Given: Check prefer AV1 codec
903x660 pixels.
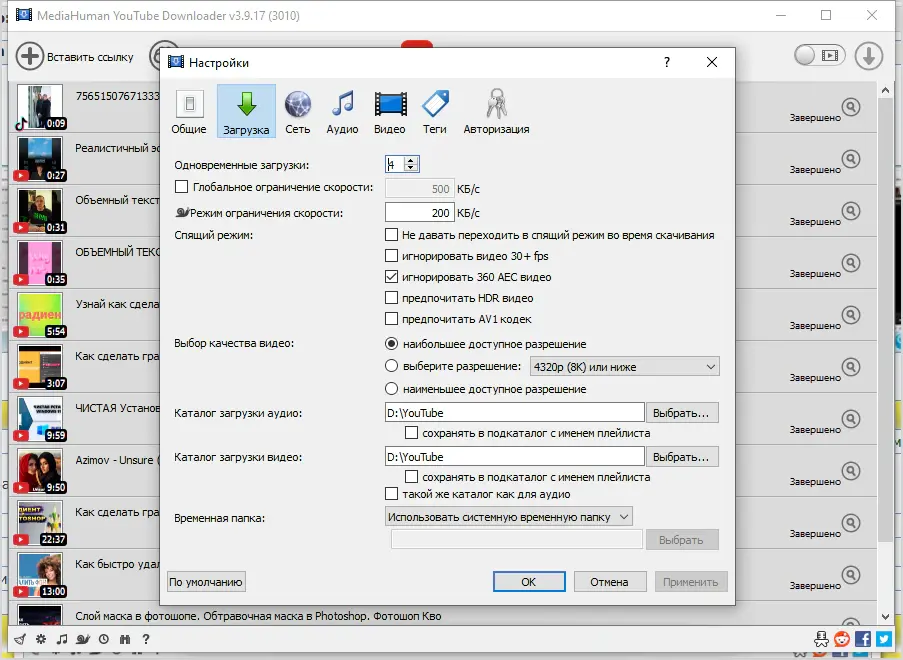Looking at the screenshot, I should (x=391, y=319).
